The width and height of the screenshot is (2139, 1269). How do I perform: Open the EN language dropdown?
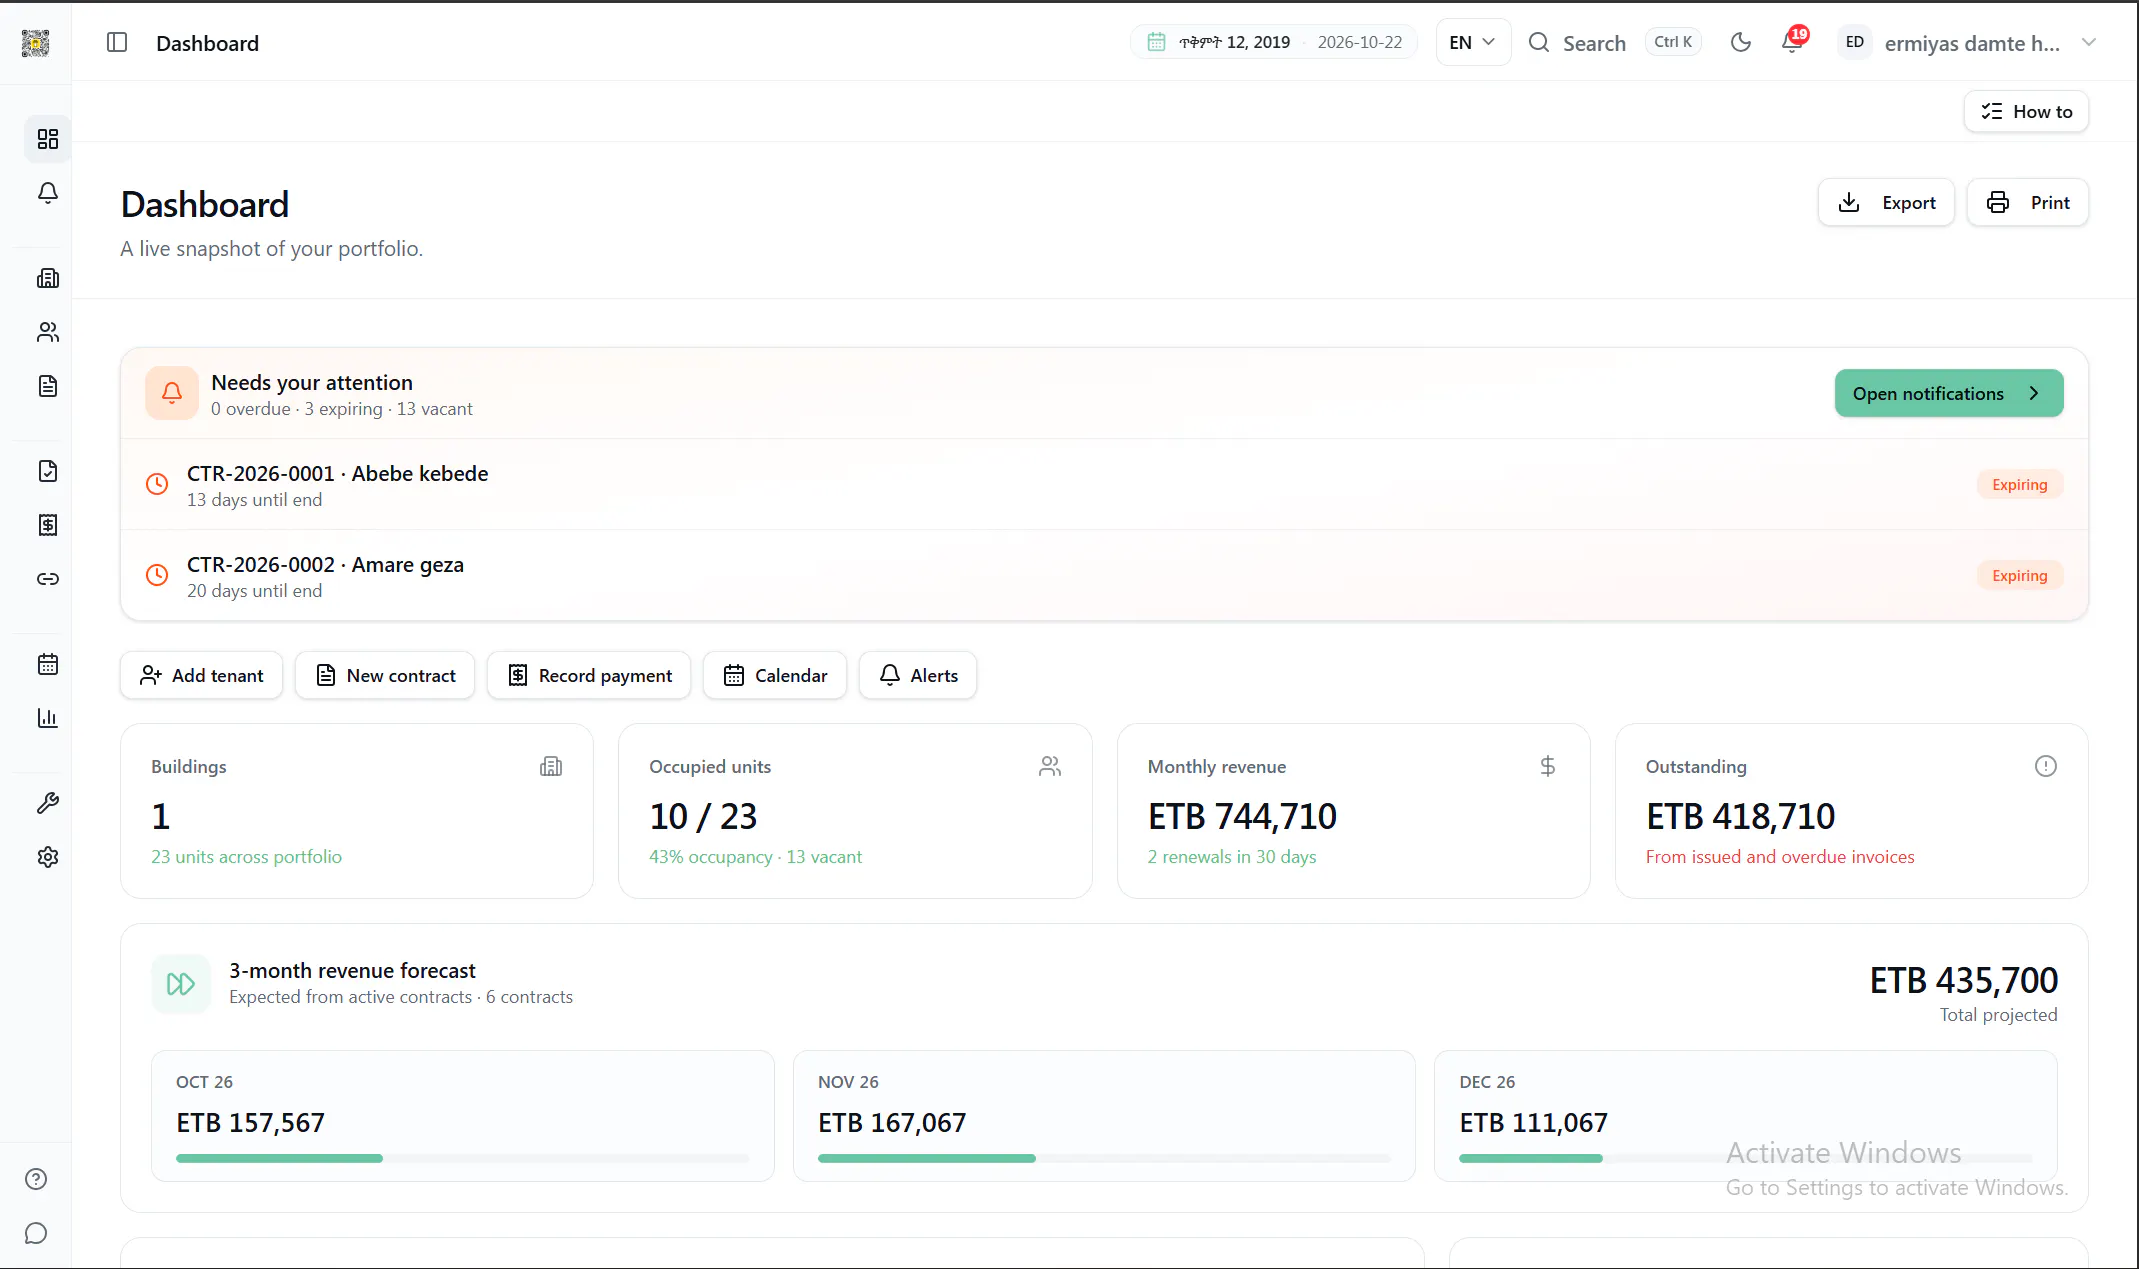pyautogui.click(x=1473, y=42)
